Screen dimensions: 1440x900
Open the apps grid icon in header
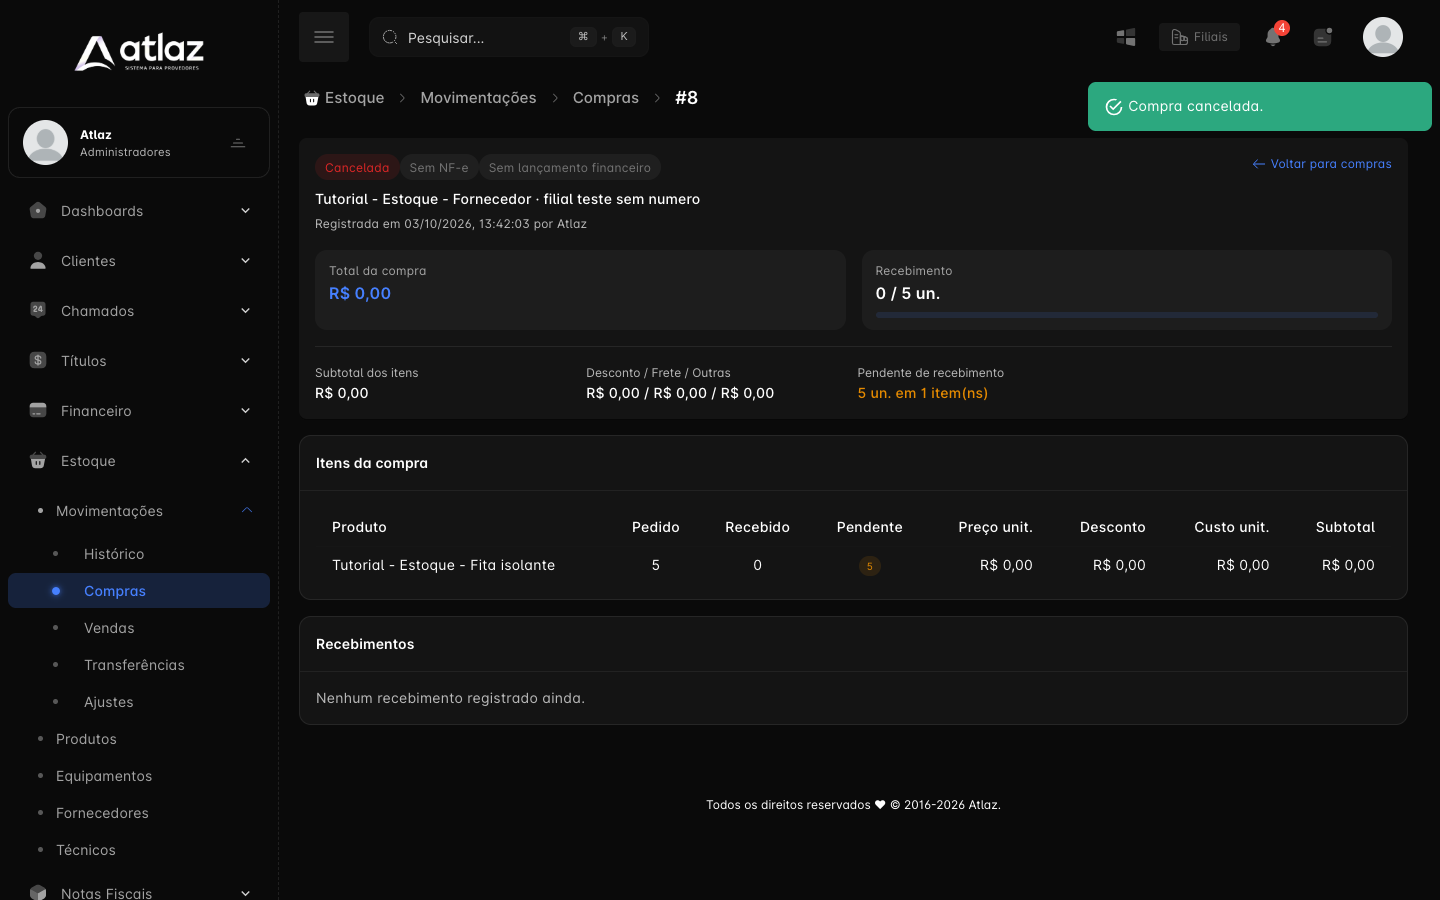pos(1126,37)
